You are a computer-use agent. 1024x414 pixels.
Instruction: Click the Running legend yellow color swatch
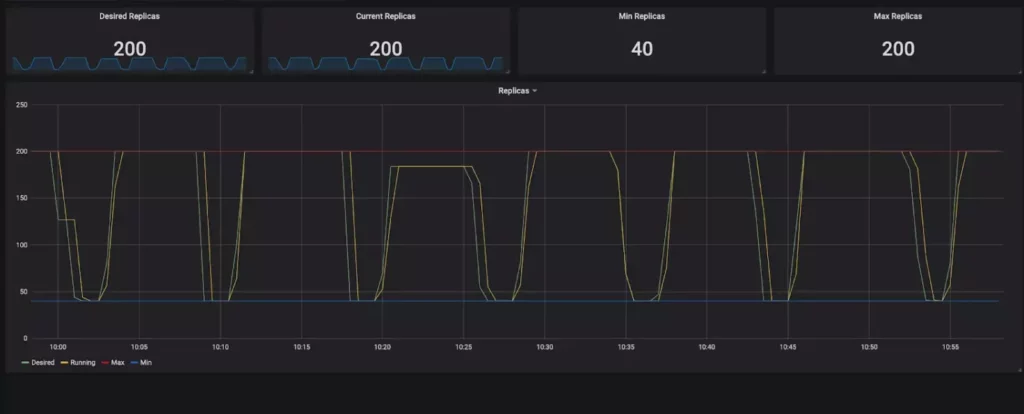(x=64, y=362)
